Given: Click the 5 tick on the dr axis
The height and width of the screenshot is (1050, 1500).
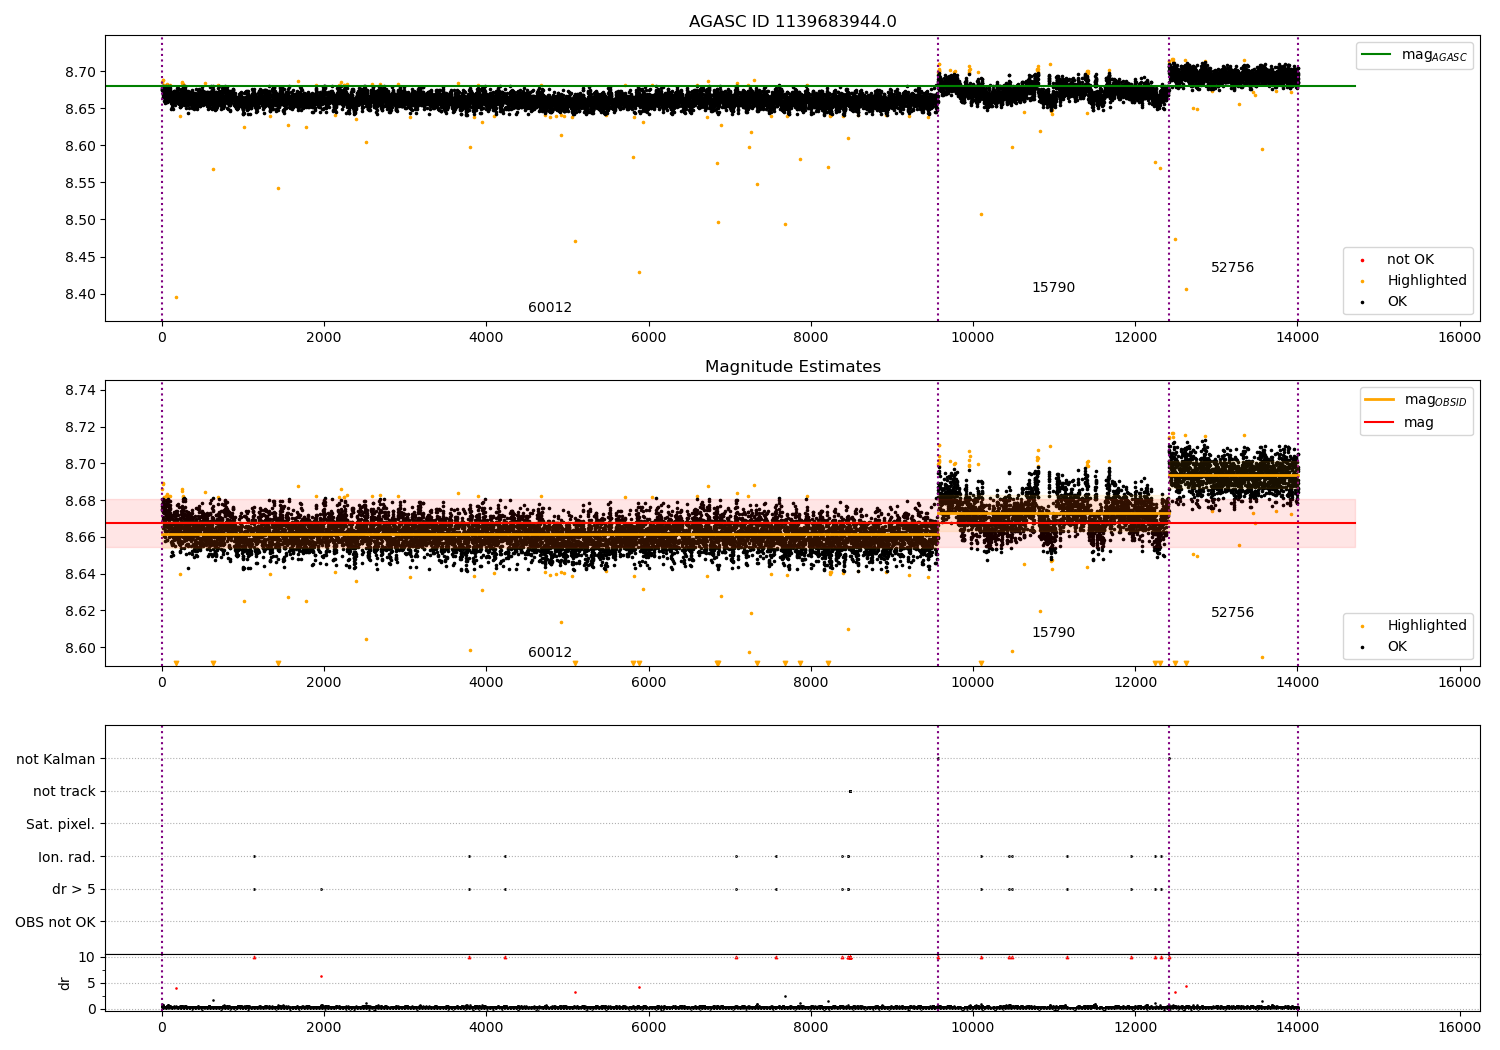Looking at the screenshot, I should pos(92,983).
